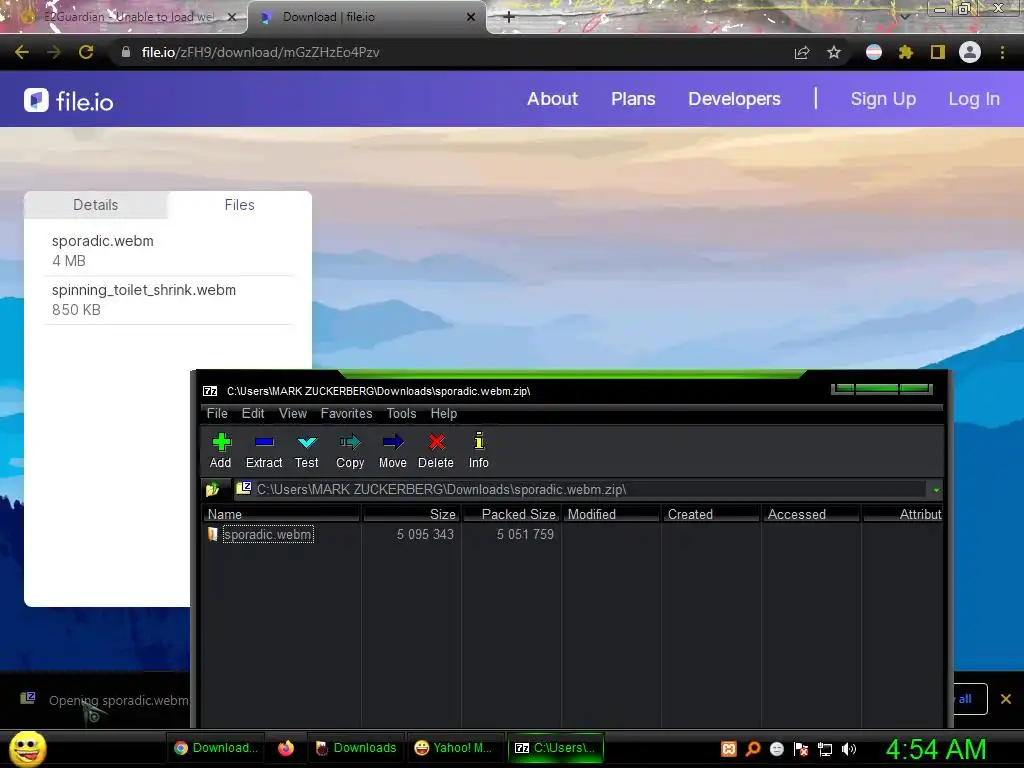Open a new browser tab
Image resolution: width=1024 pixels, height=768 pixels.
point(509,17)
